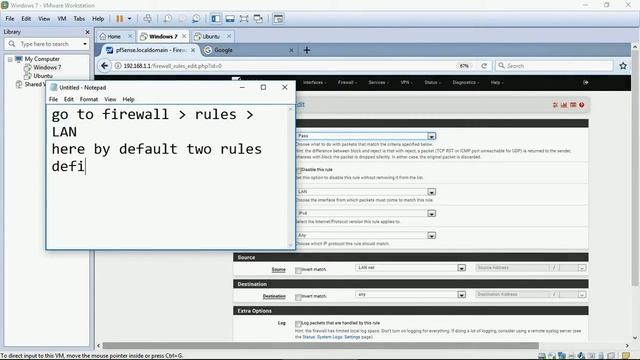Image resolution: width=640 pixels, height=360 pixels.
Task: Open the Interface dropdown showing LAN
Action: click(x=366, y=191)
